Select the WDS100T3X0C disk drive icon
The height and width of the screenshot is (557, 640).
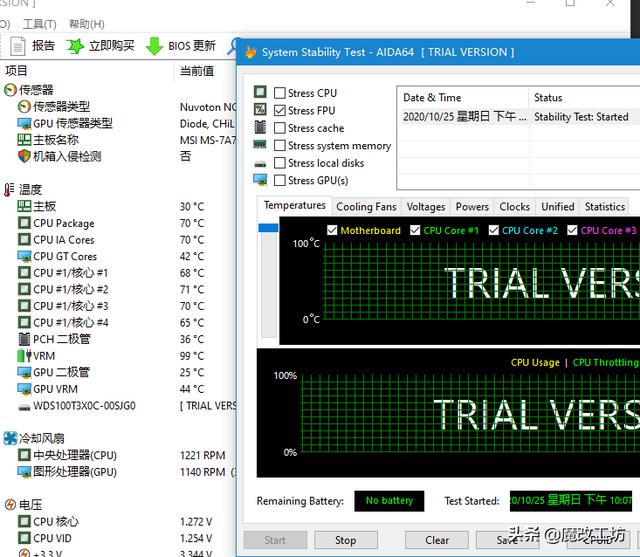[24, 406]
